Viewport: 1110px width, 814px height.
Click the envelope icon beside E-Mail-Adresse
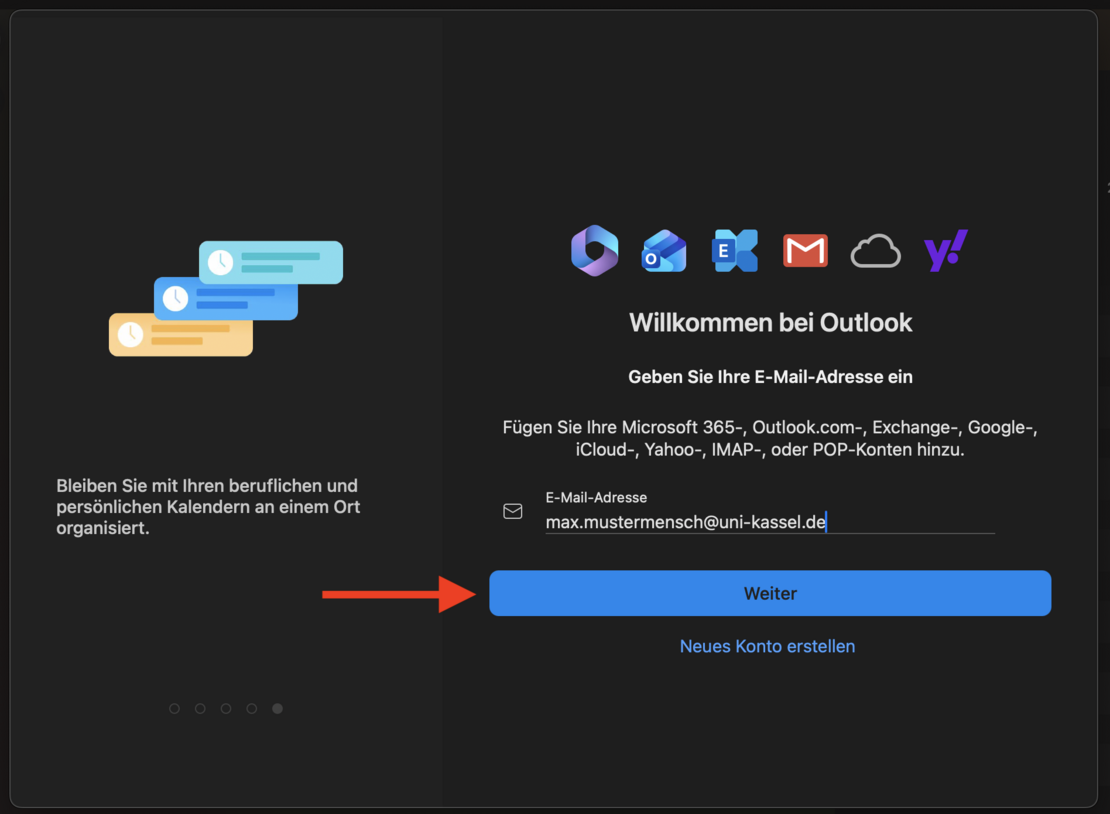click(x=513, y=511)
